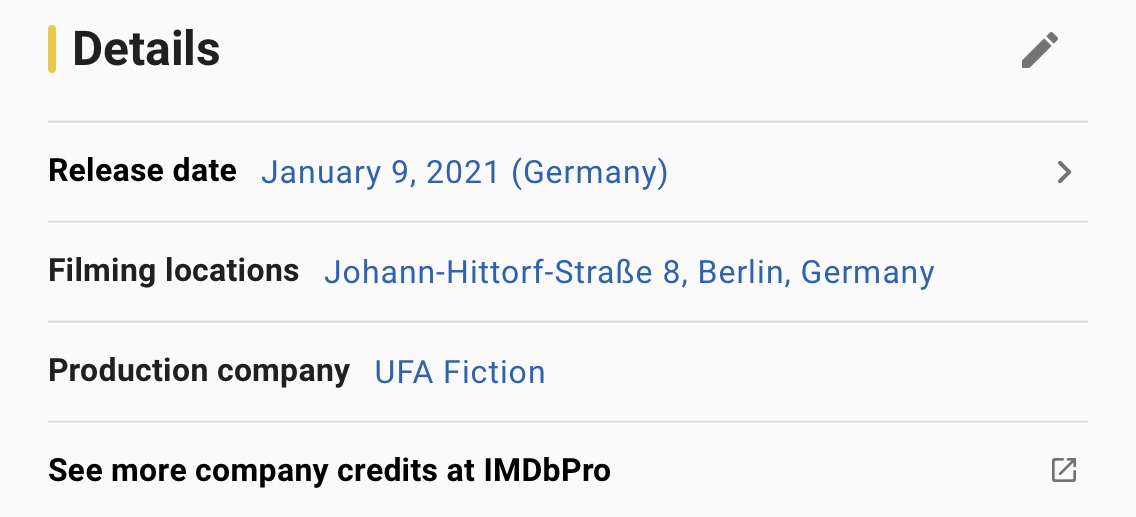Click blank area right of the filming location
1136x517 pixels.
(x=1010, y=272)
